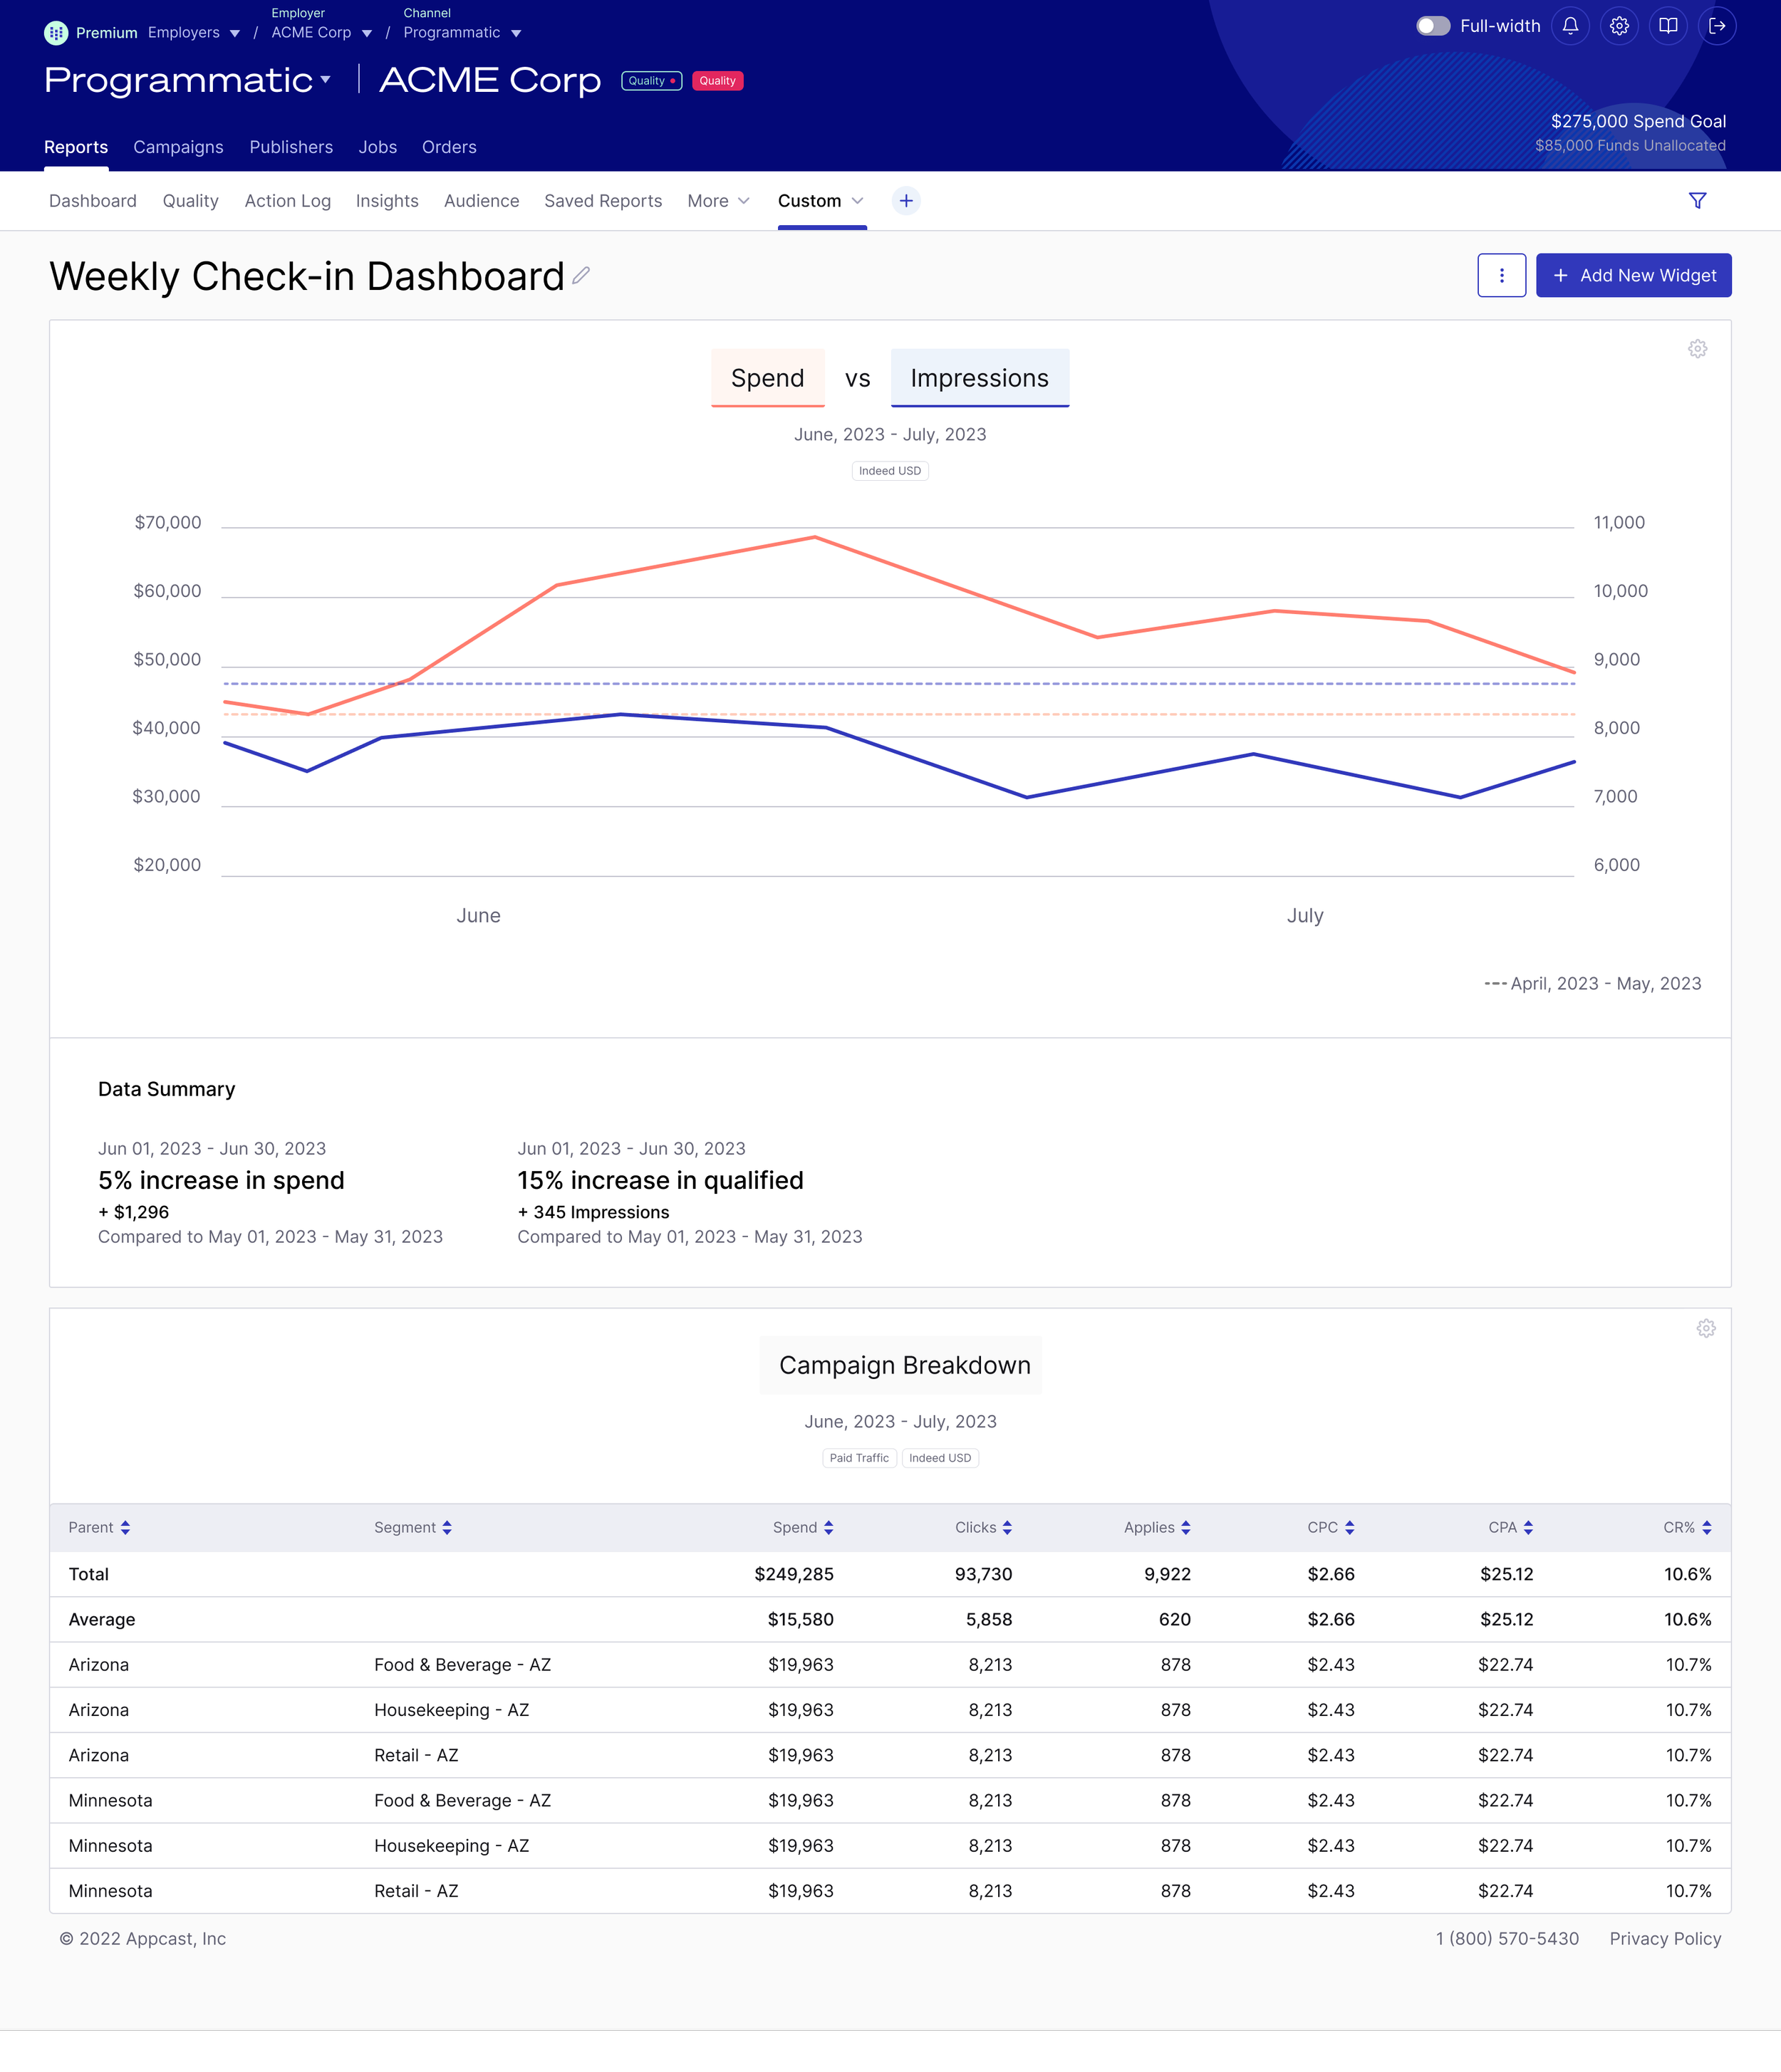Open settings gear in top header
This screenshot has width=1781, height=2072.
pyautogui.click(x=1619, y=26)
